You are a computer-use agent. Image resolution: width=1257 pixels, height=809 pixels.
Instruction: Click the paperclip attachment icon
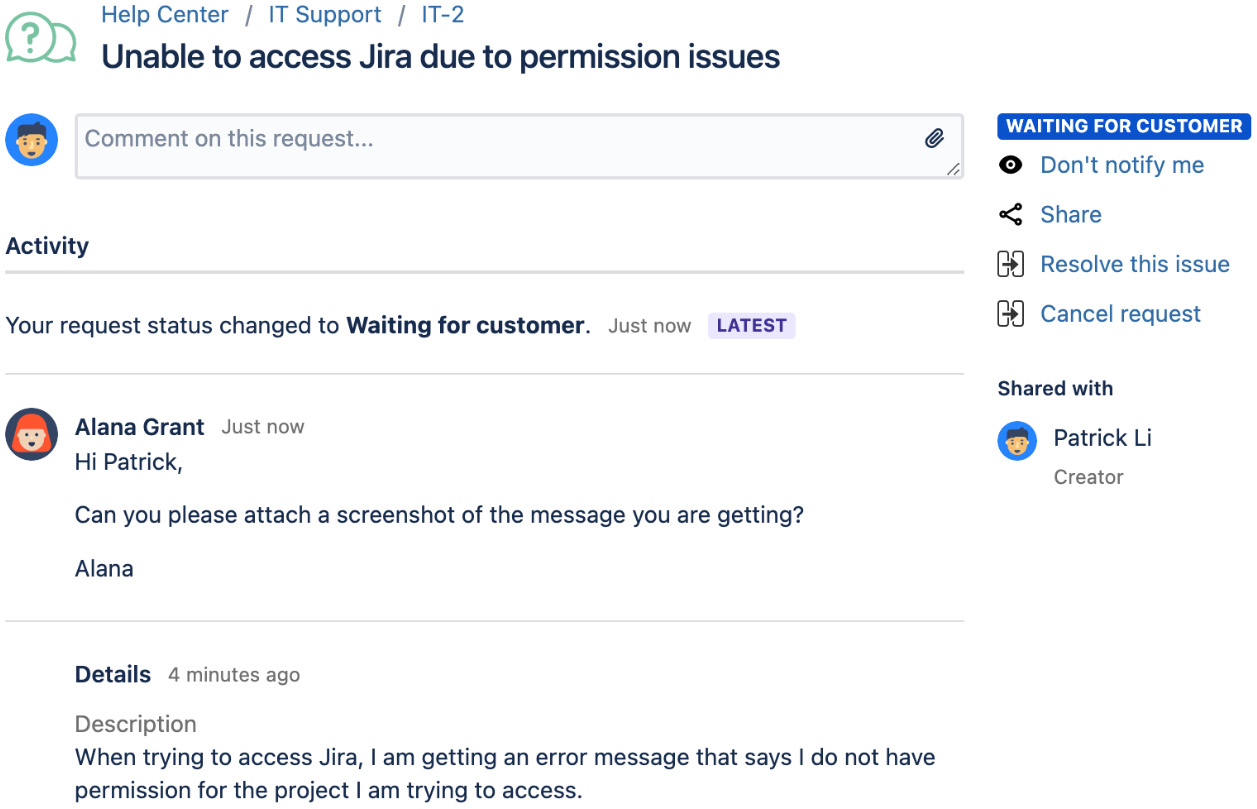[x=936, y=138]
